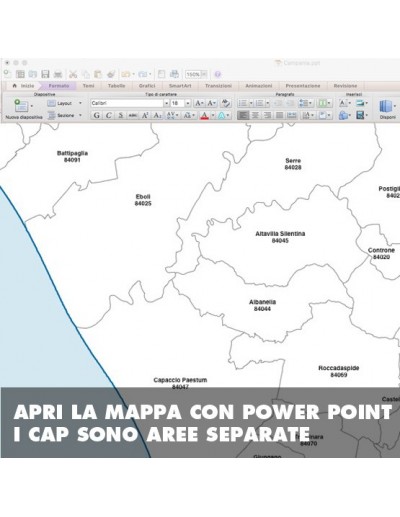
Task: Open the zoom 150% dropdown
Action: pyautogui.click(x=204, y=74)
